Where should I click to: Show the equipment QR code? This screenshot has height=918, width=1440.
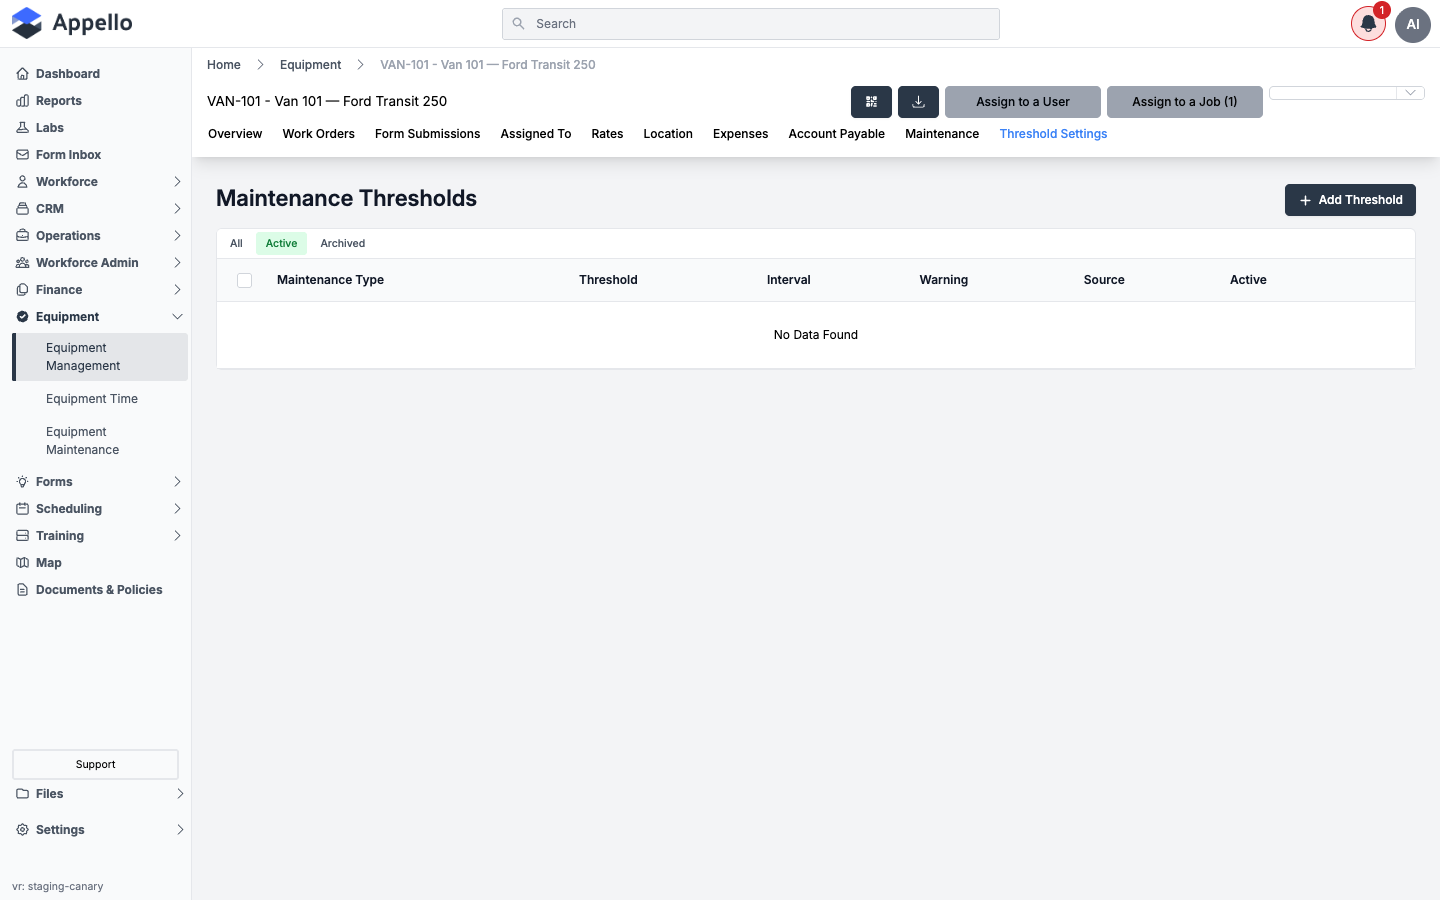[x=871, y=102]
